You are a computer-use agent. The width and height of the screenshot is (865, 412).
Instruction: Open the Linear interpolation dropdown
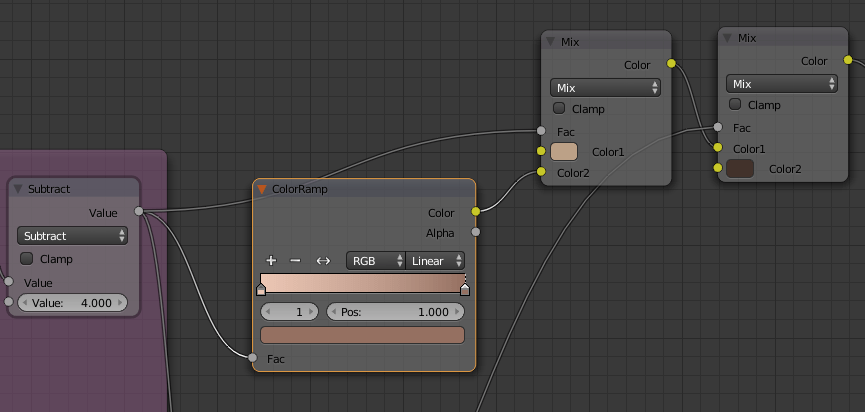click(x=435, y=261)
